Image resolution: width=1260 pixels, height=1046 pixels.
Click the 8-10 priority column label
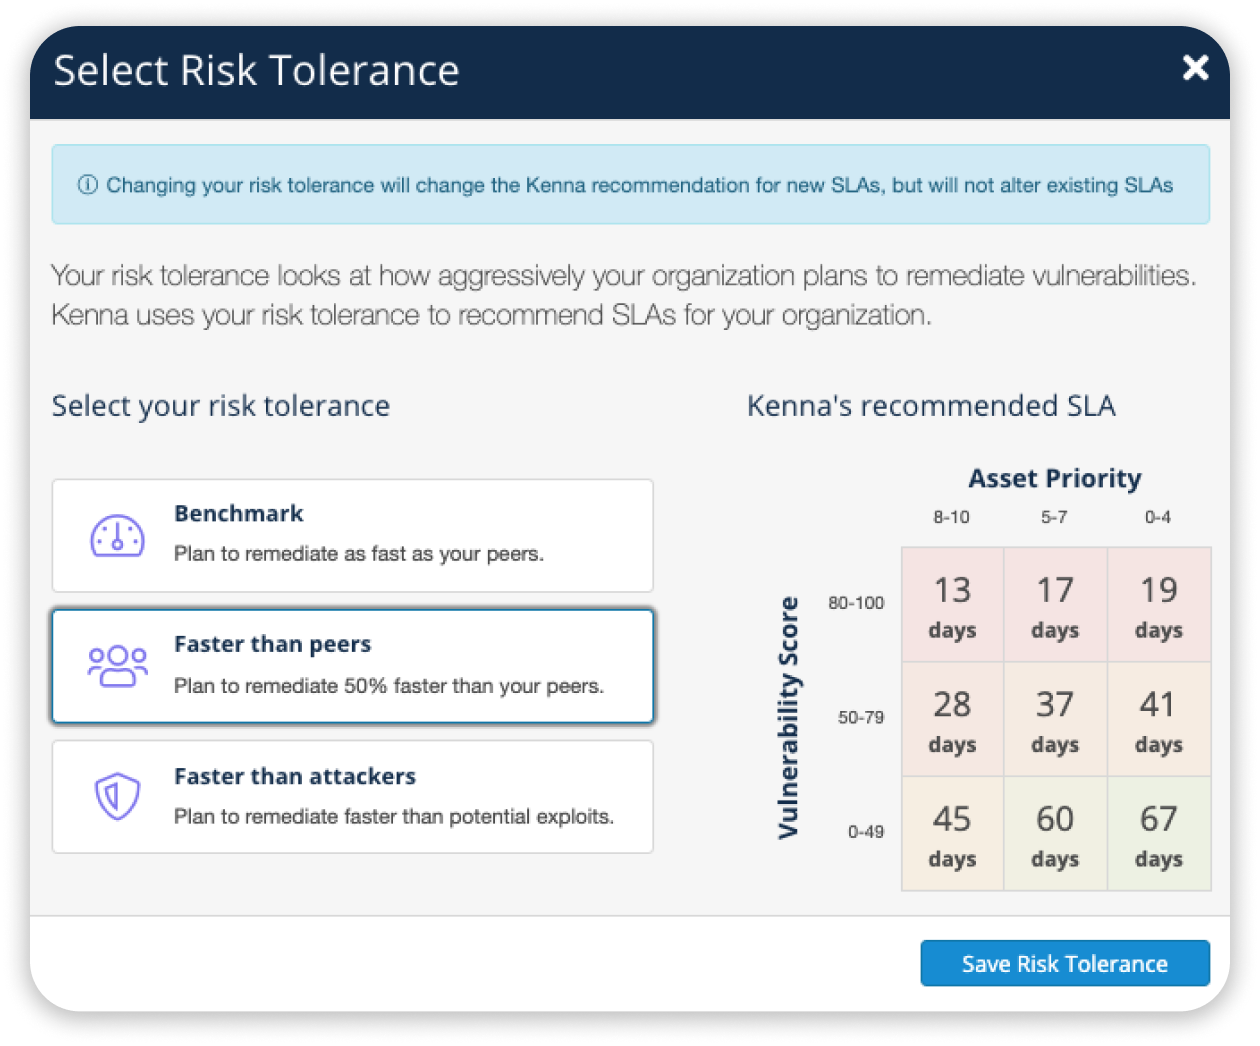click(951, 518)
